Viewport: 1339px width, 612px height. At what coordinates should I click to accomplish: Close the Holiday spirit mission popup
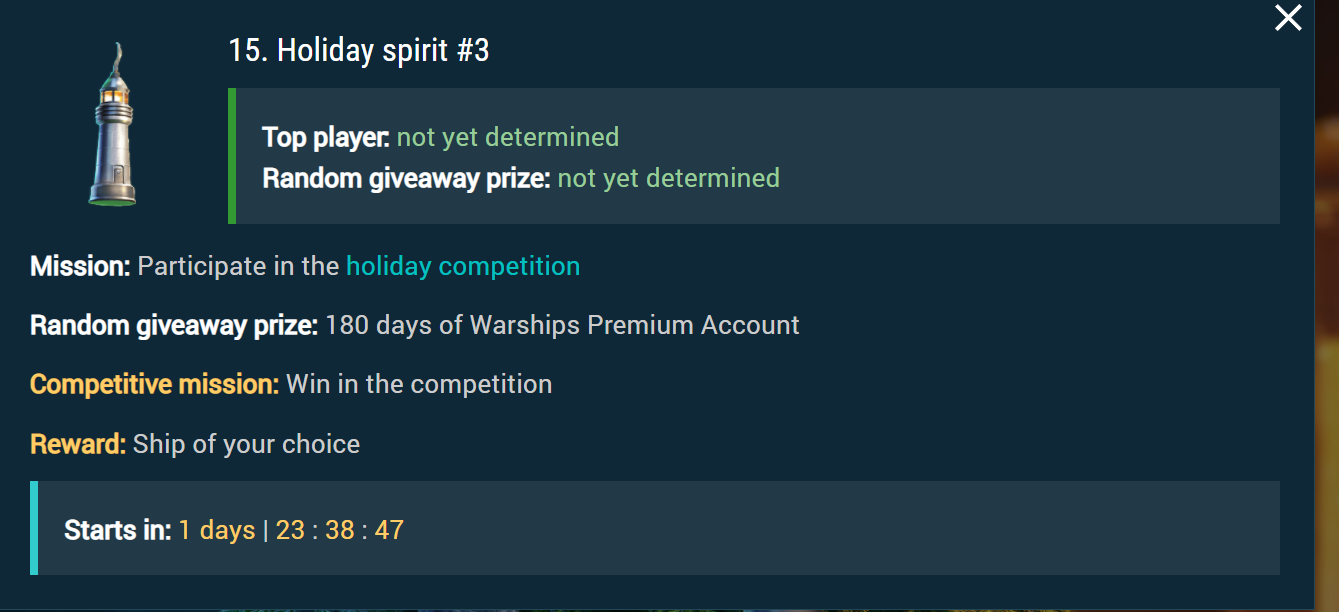[1288, 18]
